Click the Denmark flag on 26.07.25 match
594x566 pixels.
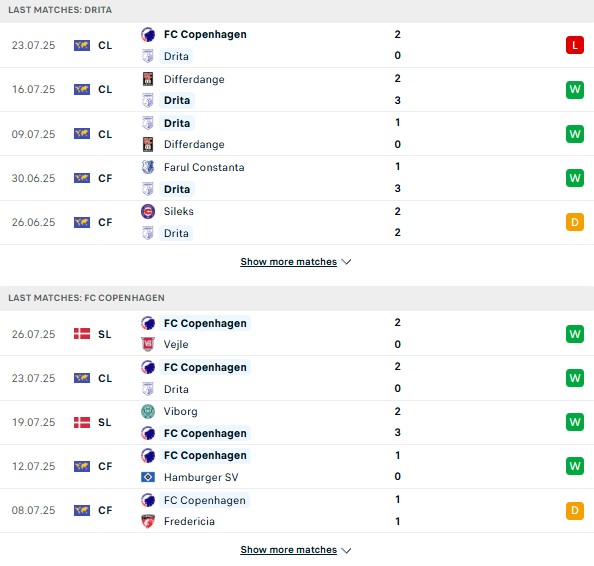pos(82,334)
